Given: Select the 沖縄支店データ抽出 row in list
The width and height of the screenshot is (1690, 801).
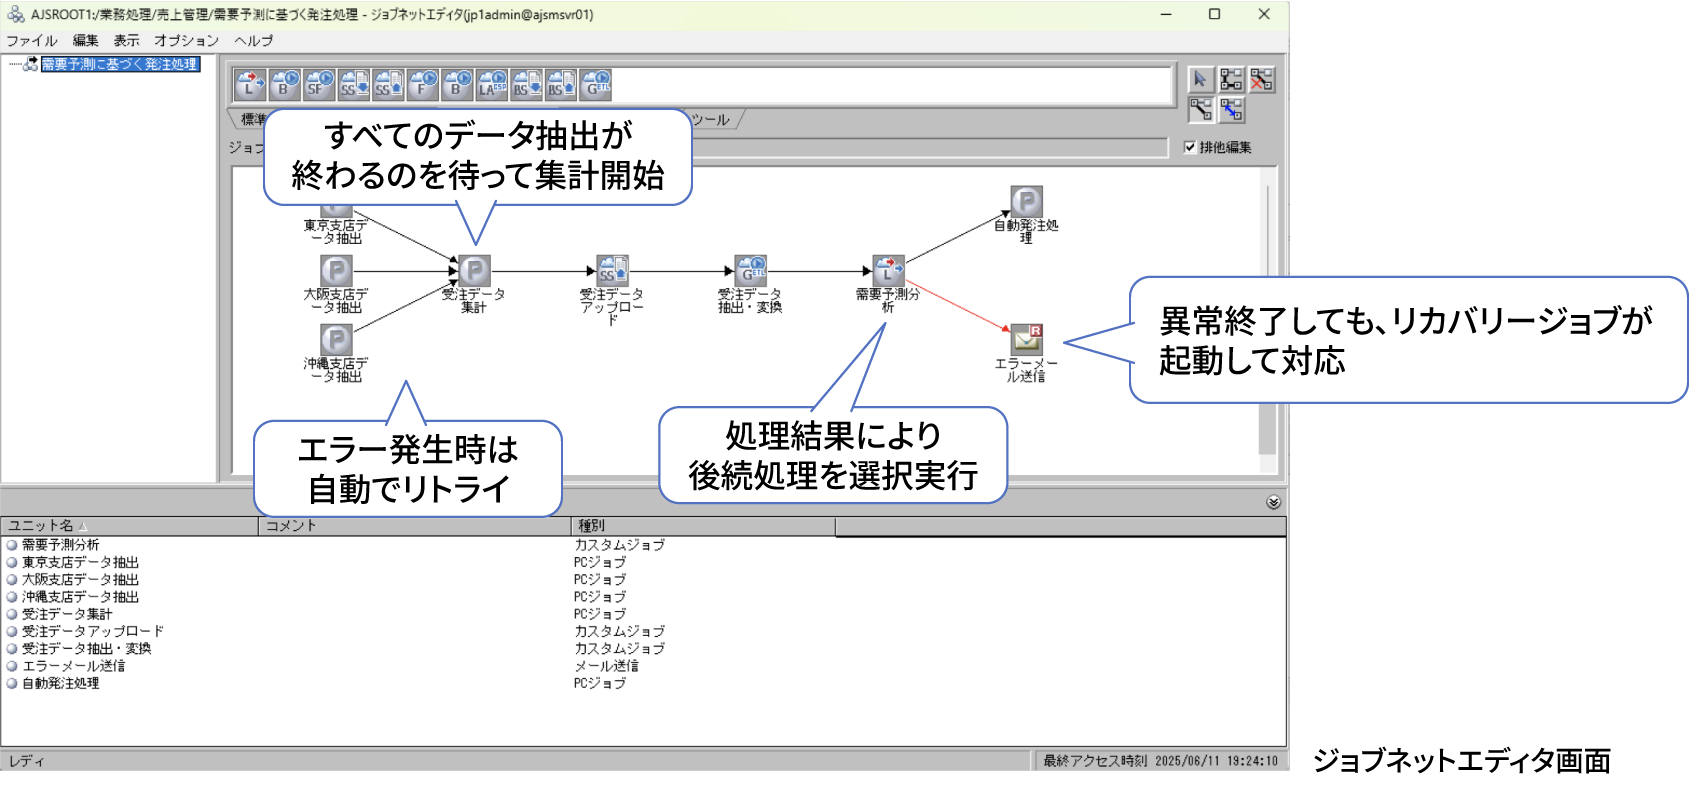Looking at the screenshot, I should 80,597.
